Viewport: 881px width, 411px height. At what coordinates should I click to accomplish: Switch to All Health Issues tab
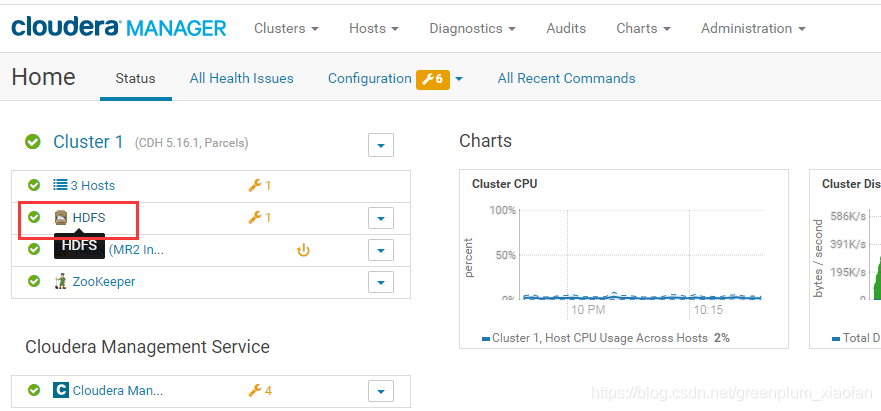[x=242, y=78]
